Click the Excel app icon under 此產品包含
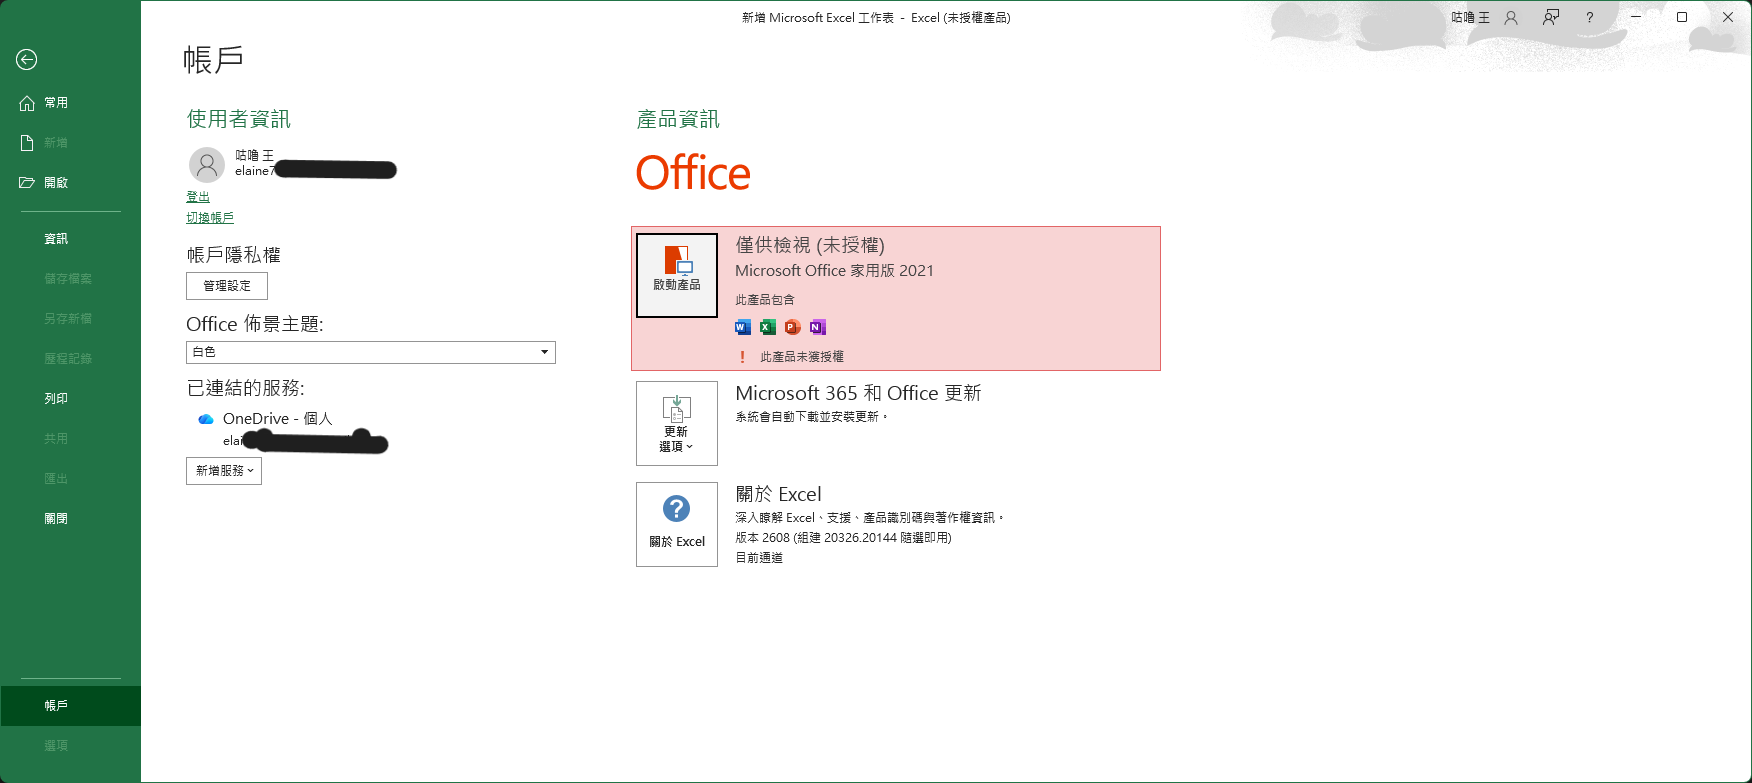Screen dimensions: 1752x783 pyautogui.click(x=768, y=327)
